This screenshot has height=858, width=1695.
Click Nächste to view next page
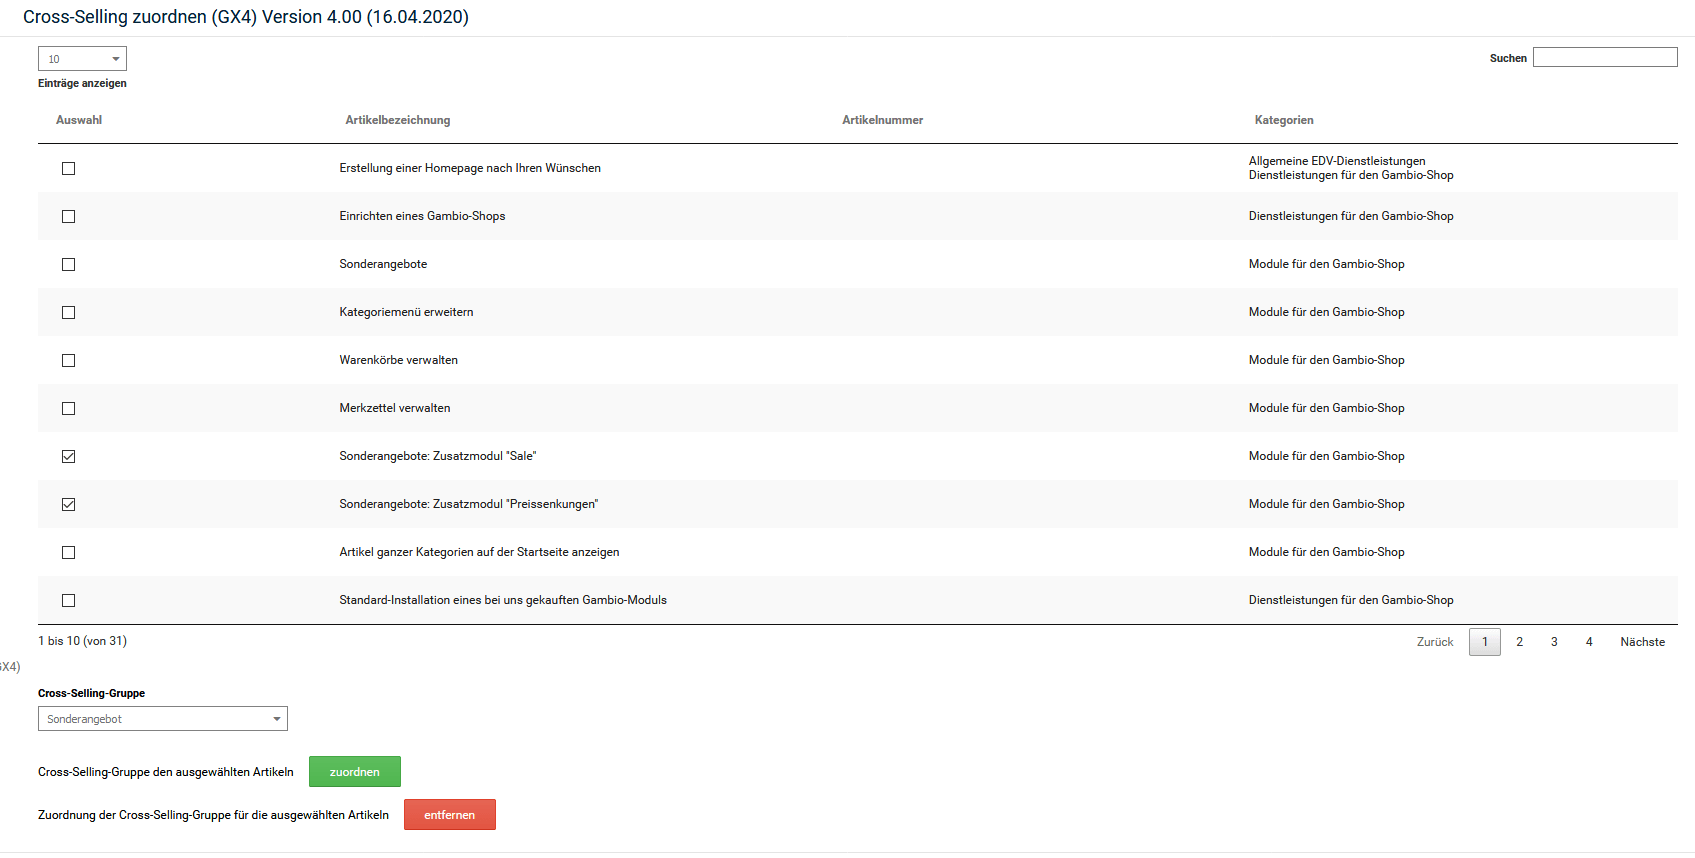click(1642, 642)
